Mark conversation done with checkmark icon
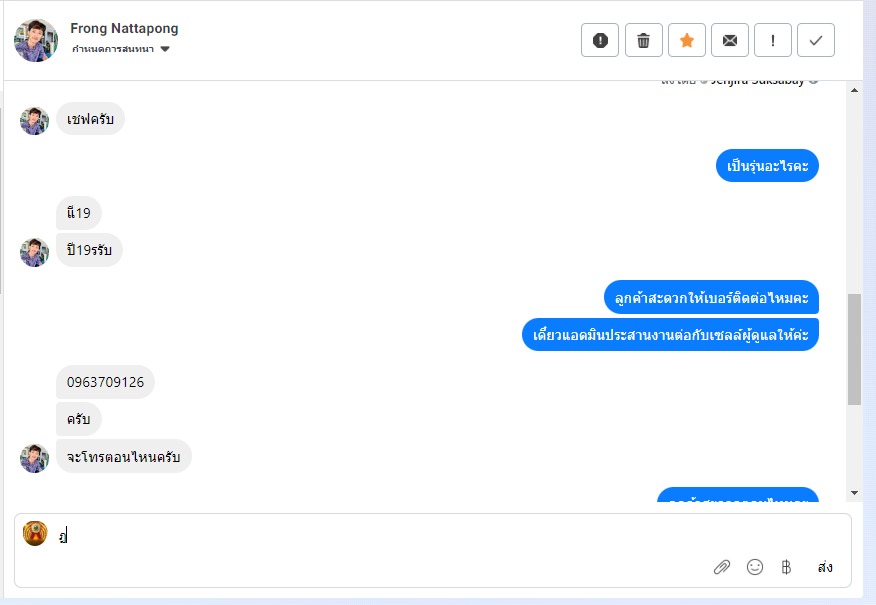Image resolution: width=876 pixels, height=605 pixels. [816, 40]
